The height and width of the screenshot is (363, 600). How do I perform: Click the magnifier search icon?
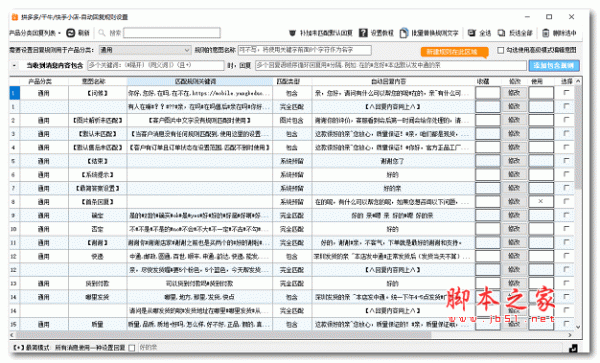[102, 33]
